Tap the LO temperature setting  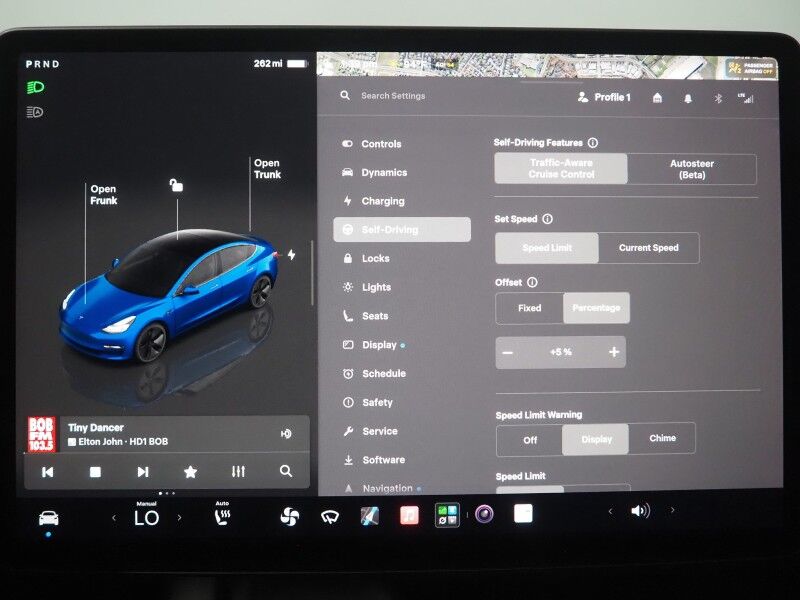(x=146, y=518)
